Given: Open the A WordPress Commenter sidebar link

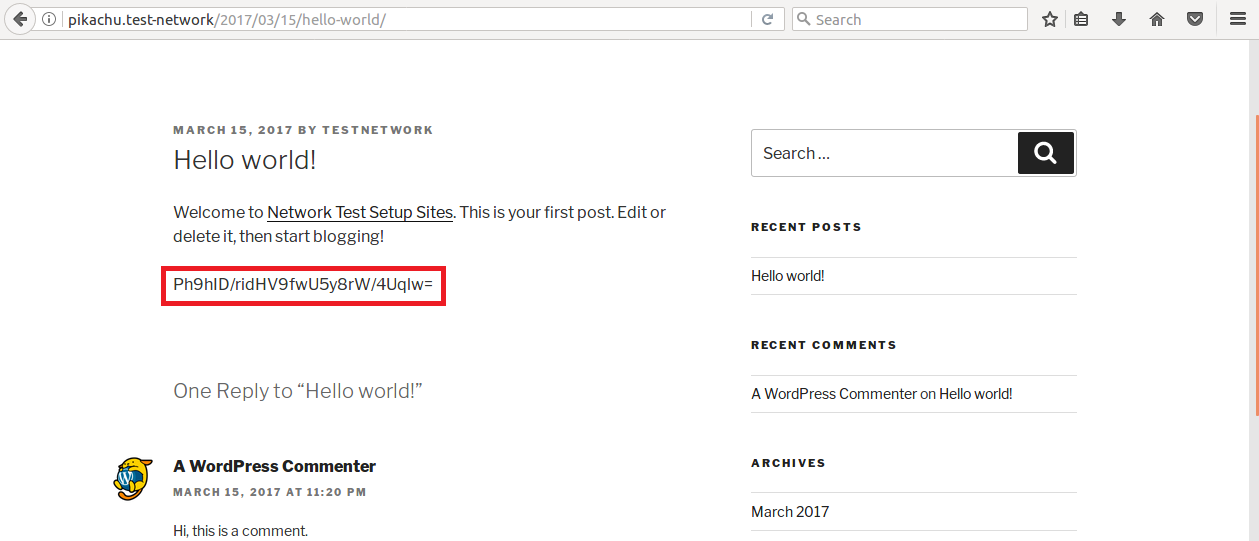Looking at the screenshot, I should [x=834, y=394].
